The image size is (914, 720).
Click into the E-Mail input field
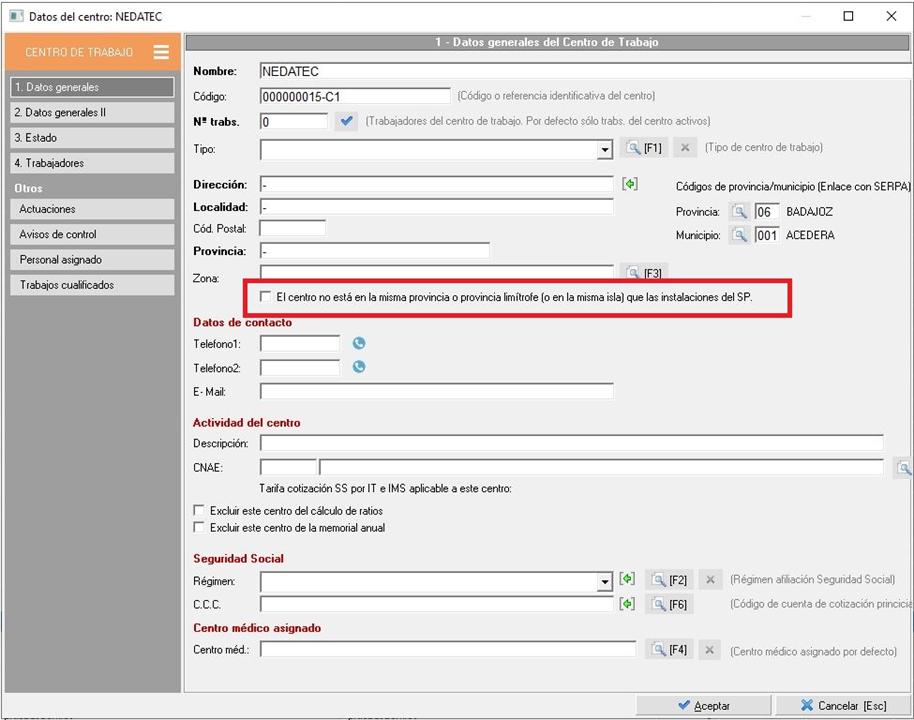436,391
